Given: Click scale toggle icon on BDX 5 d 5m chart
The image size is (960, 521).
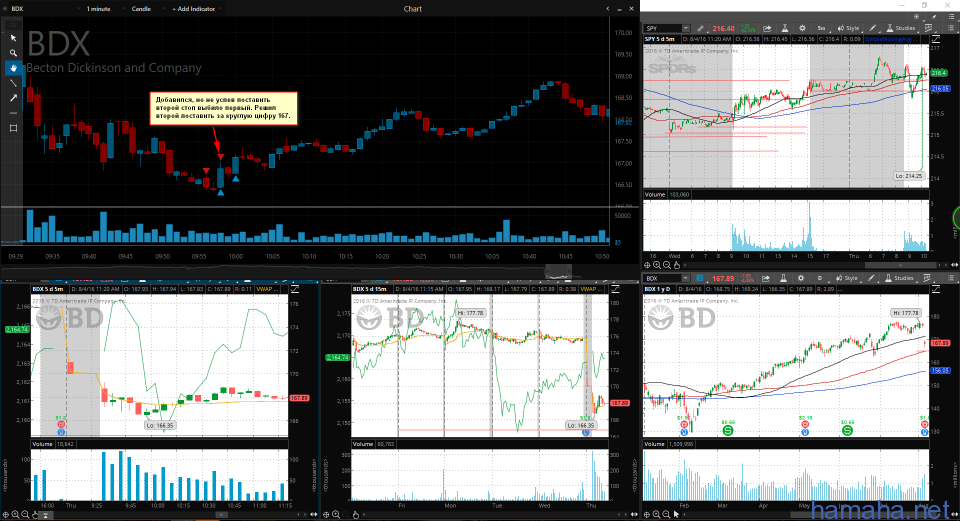Looking at the screenshot, I should click(x=294, y=289).
